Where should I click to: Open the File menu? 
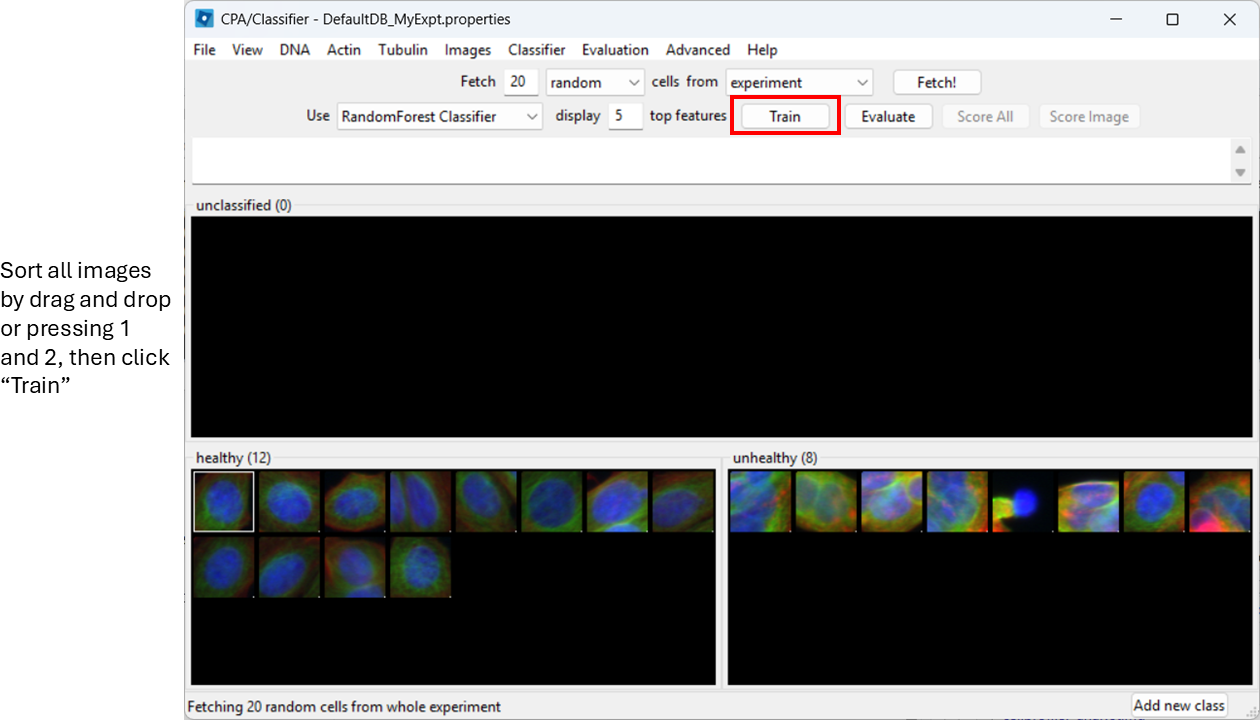click(204, 49)
